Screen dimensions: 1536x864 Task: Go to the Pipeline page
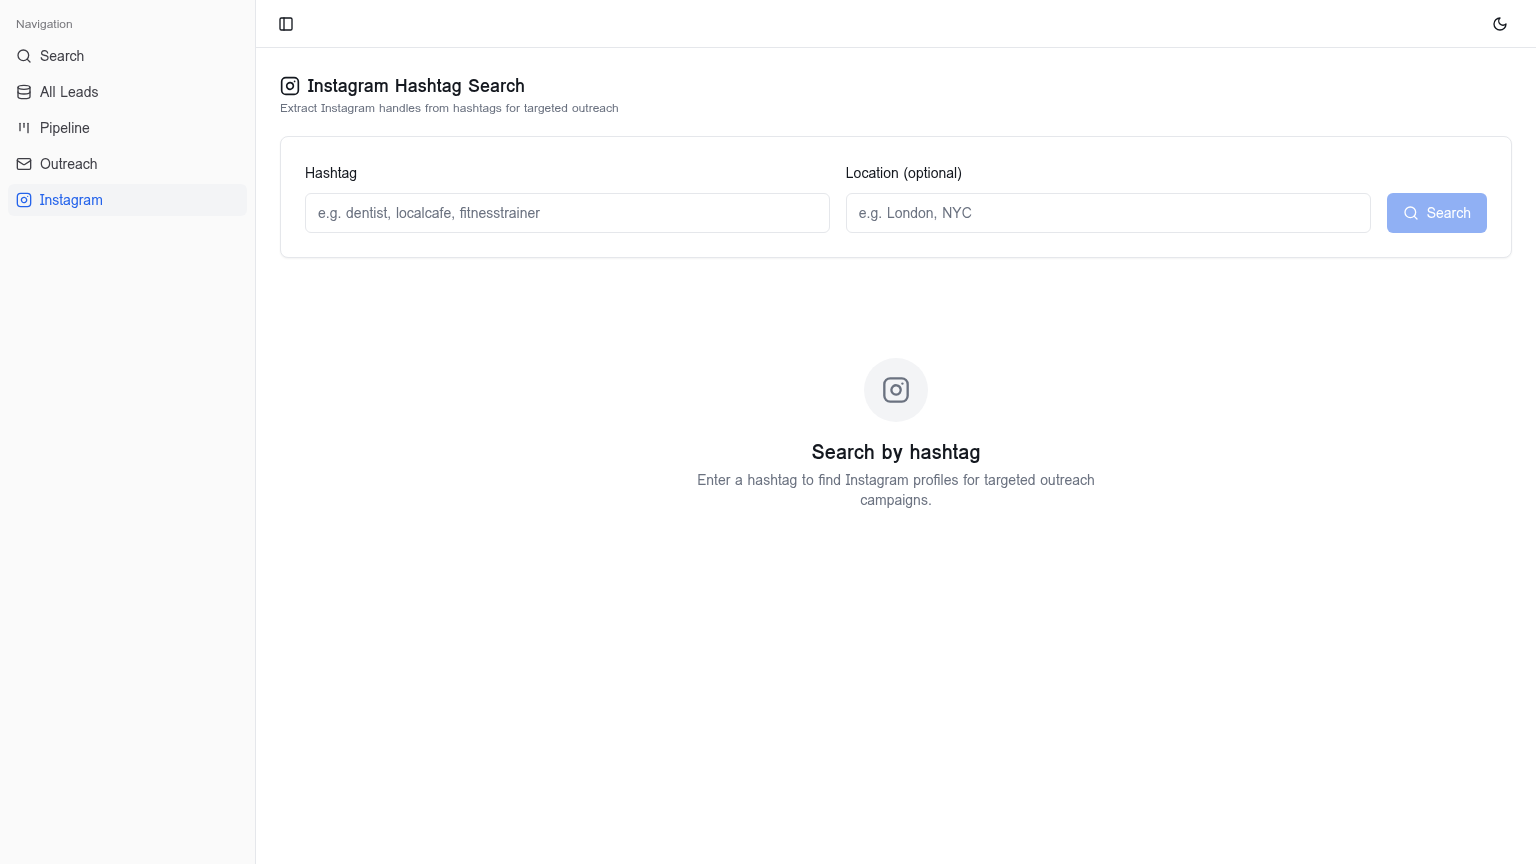(x=127, y=128)
